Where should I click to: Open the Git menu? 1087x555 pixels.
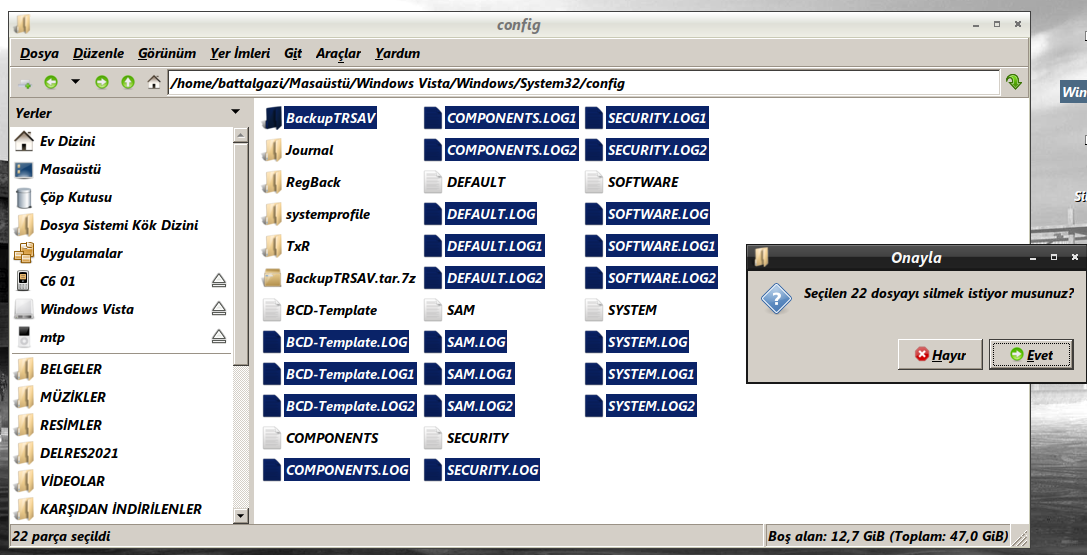(x=293, y=53)
